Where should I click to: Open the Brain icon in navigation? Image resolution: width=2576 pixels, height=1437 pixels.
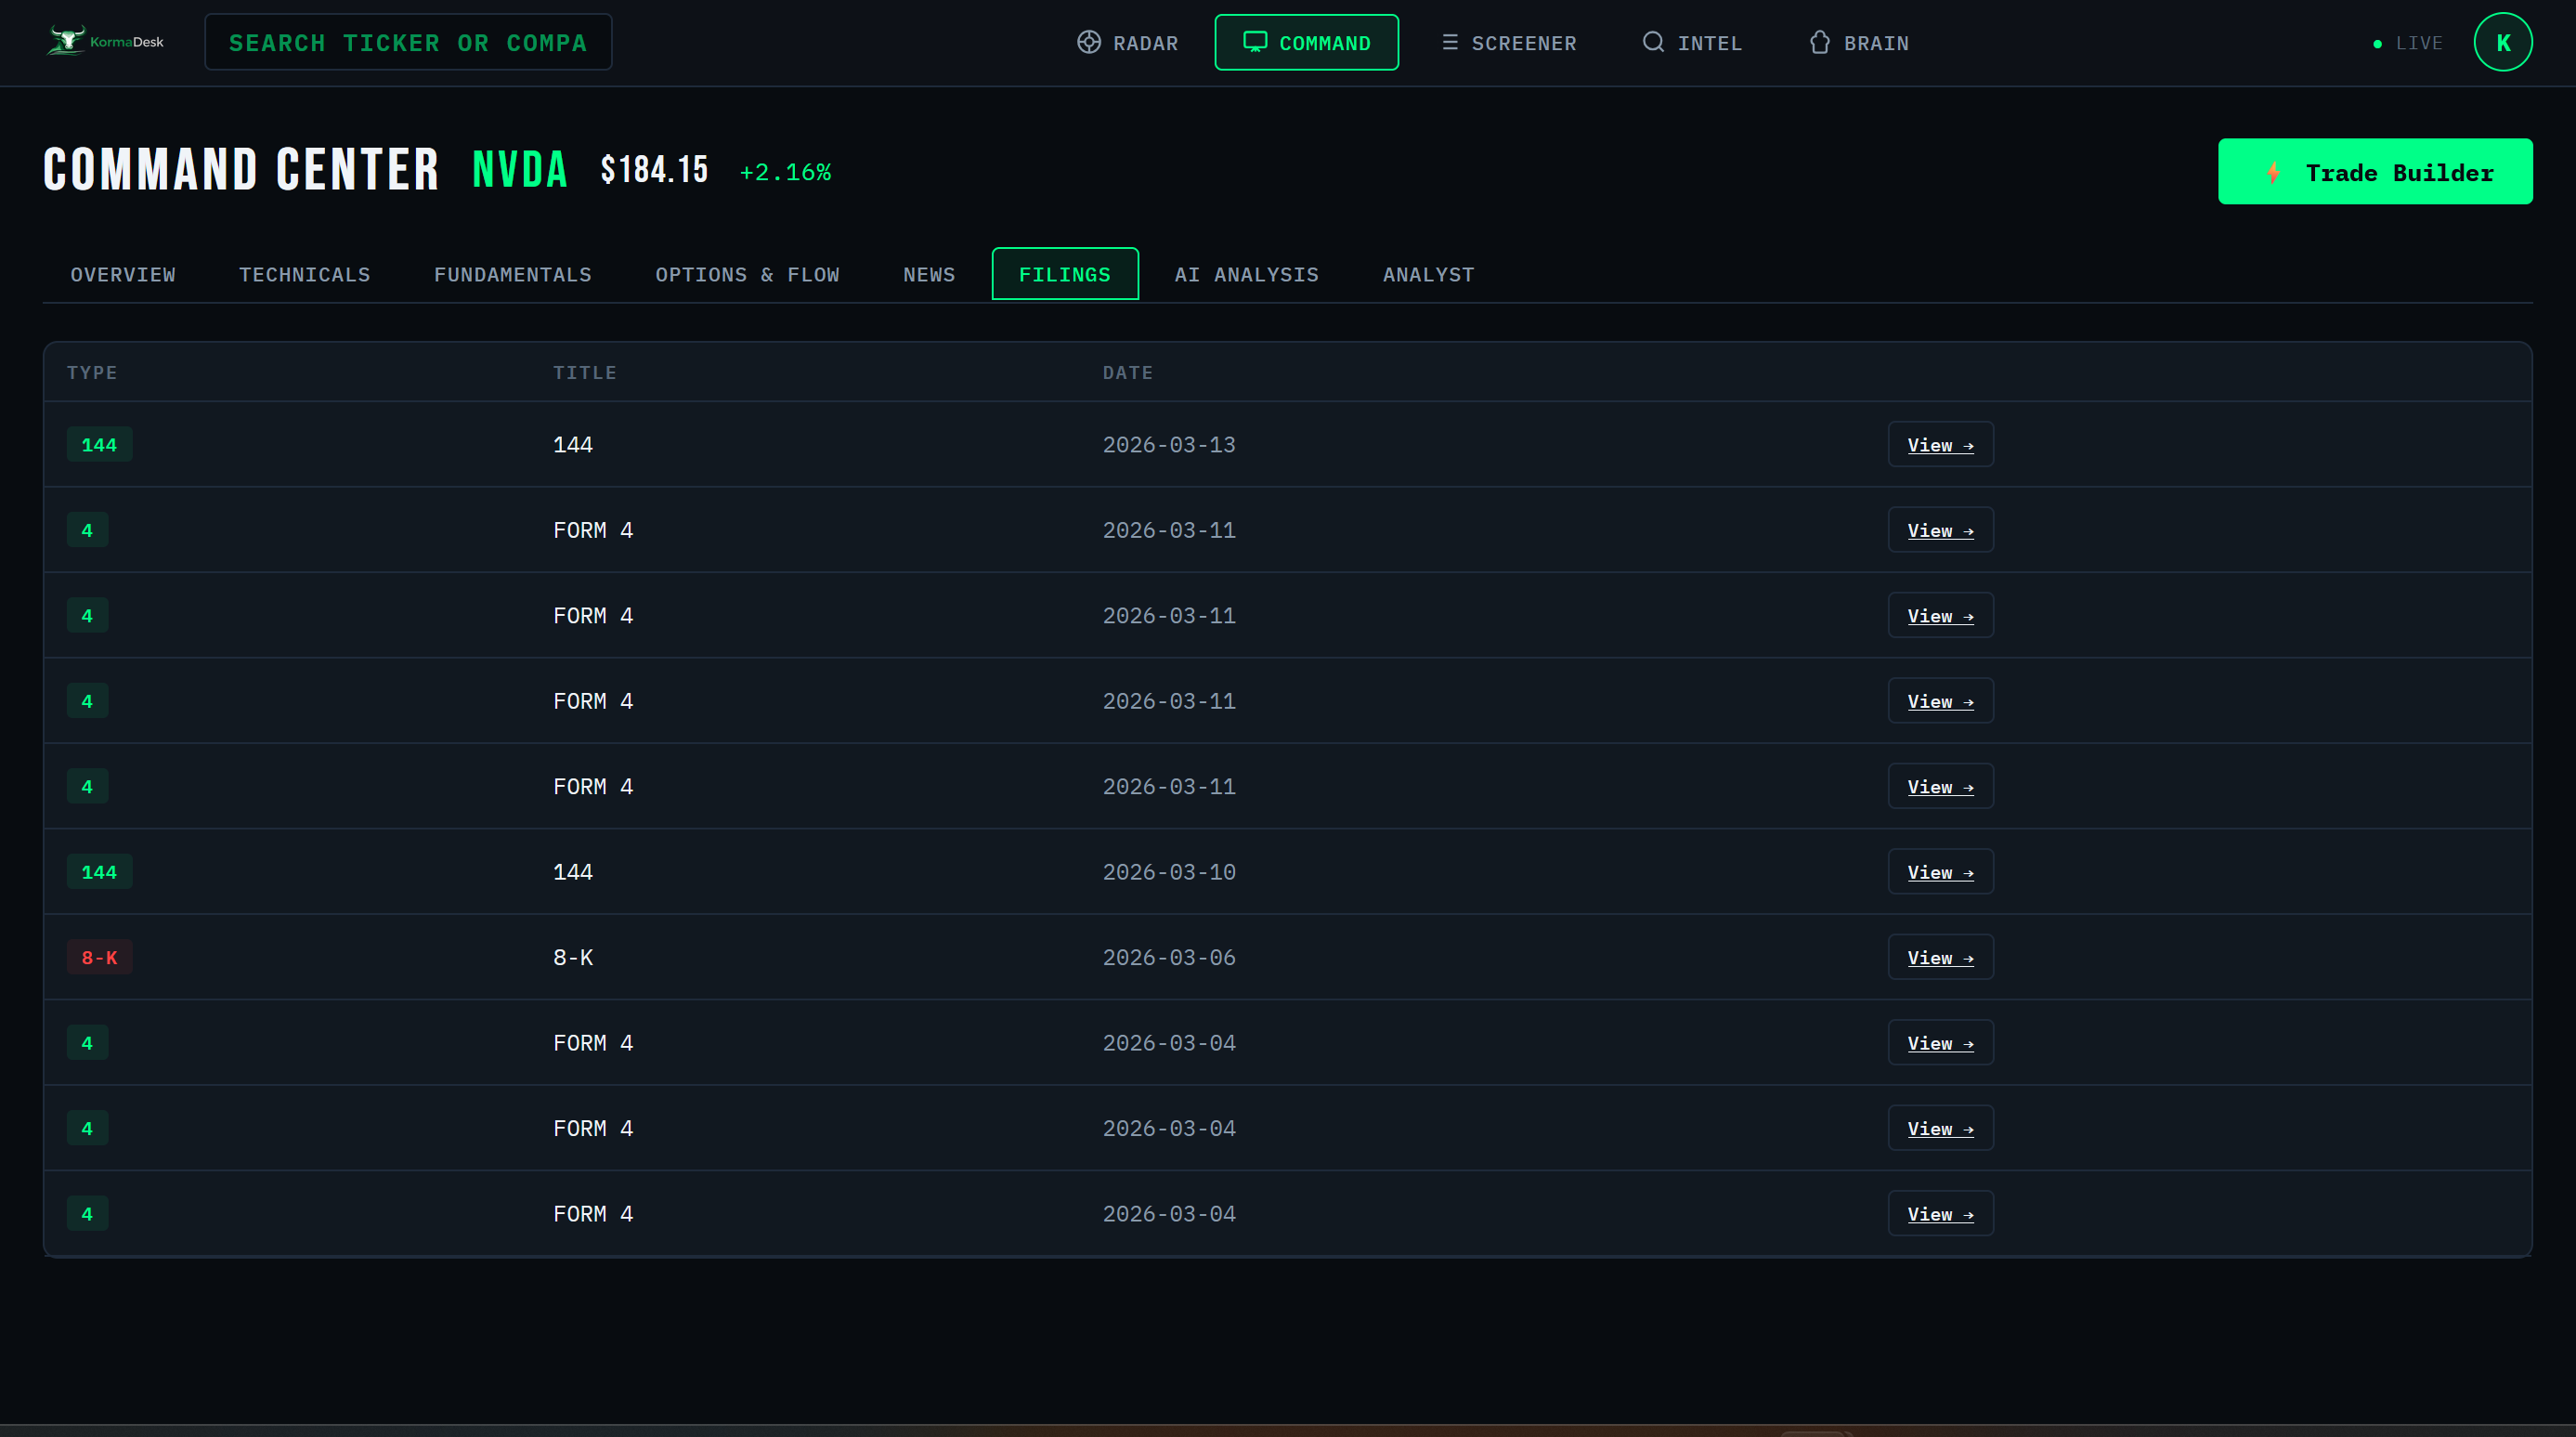(1819, 42)
